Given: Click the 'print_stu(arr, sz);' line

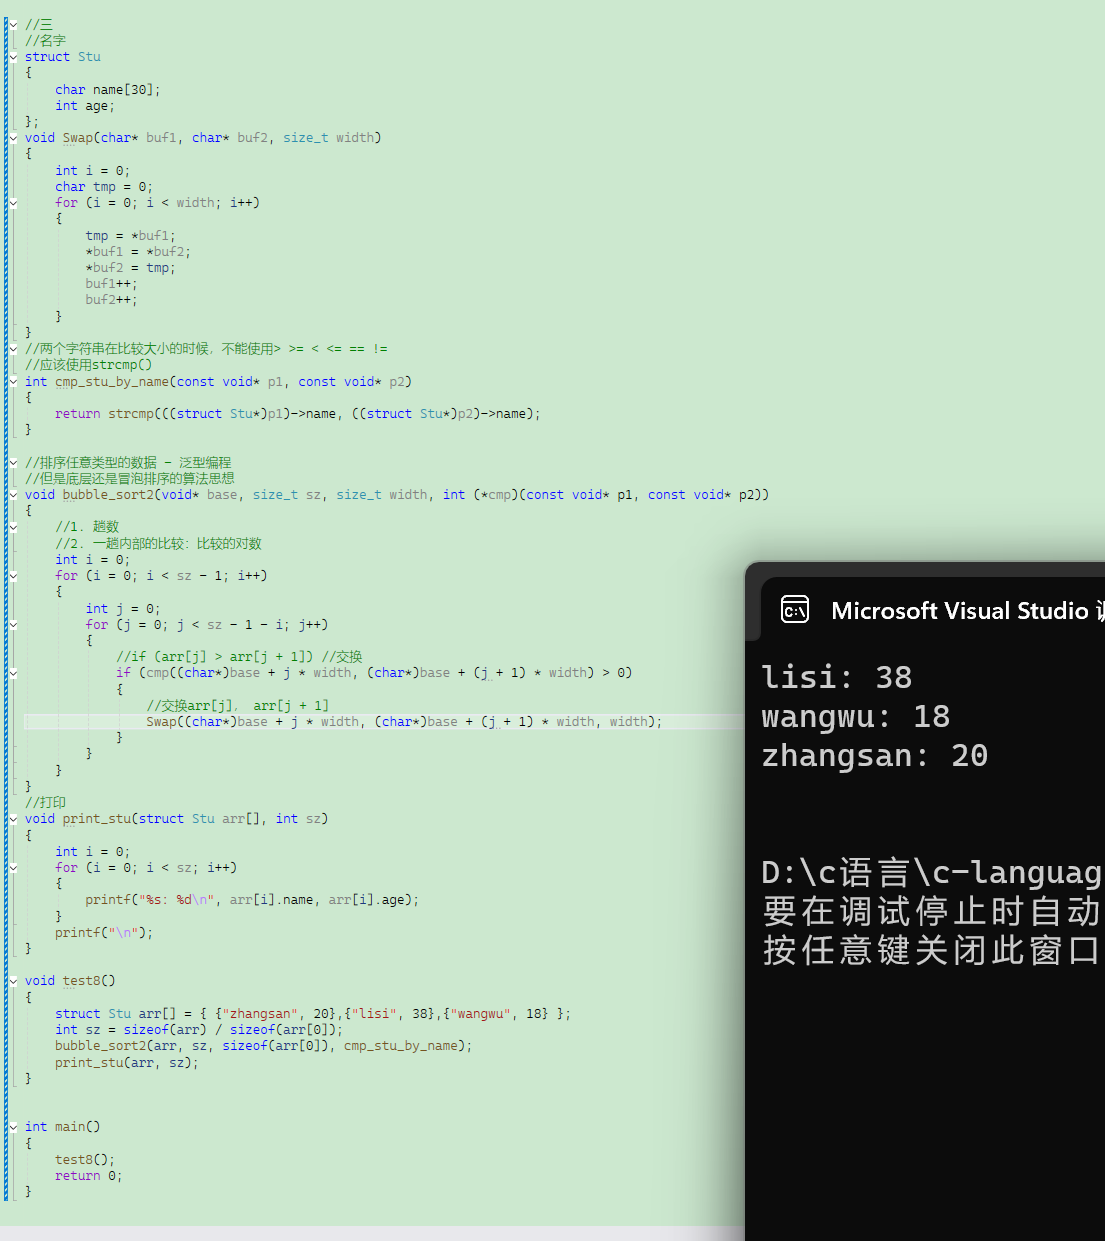Looking at the screenshot, I should point(127,1063).
